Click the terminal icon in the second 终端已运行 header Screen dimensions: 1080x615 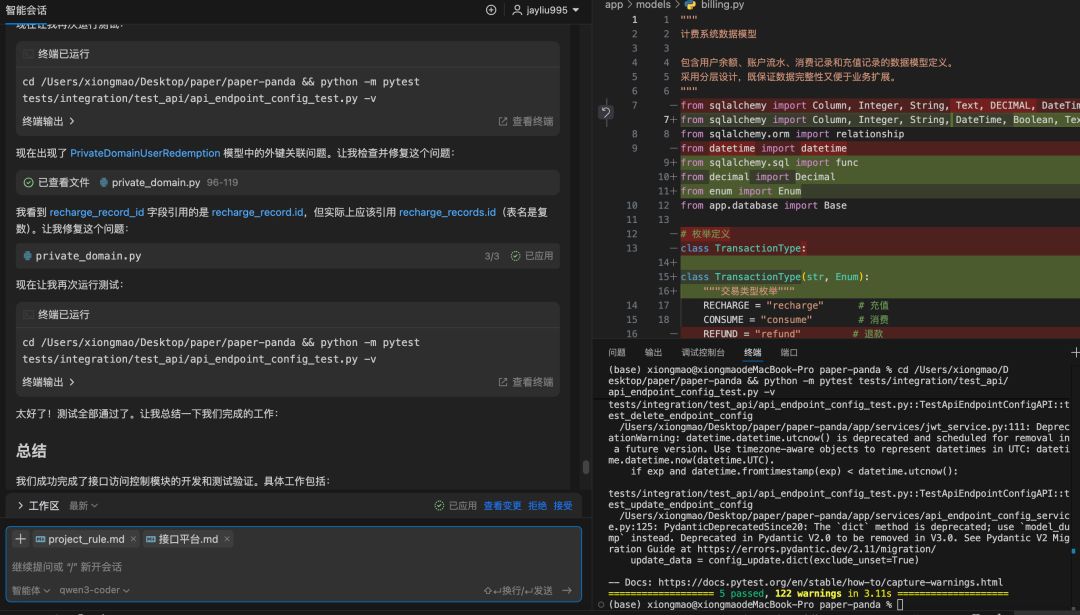pyautogui.click(x=28, y=314)
